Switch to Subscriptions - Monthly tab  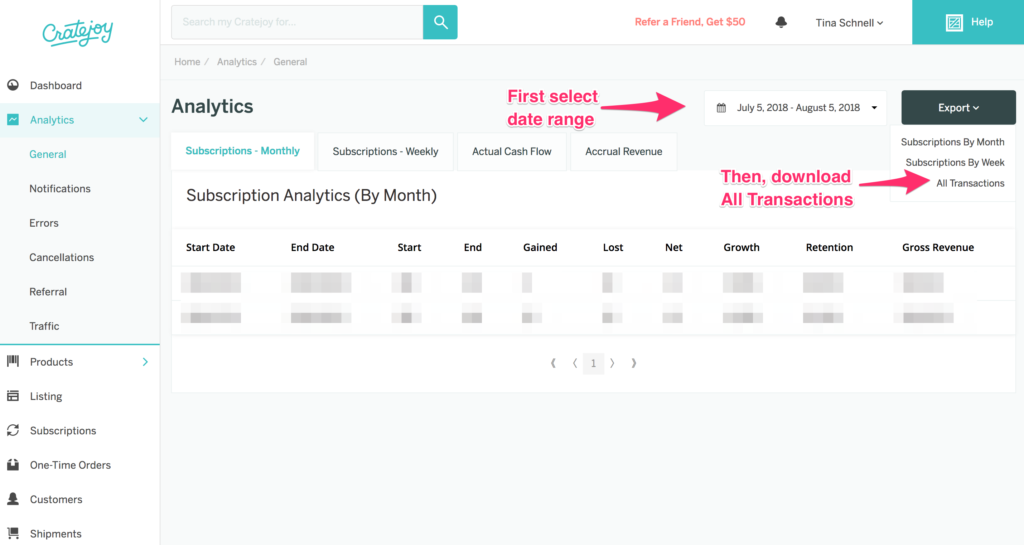pos(242,151)
